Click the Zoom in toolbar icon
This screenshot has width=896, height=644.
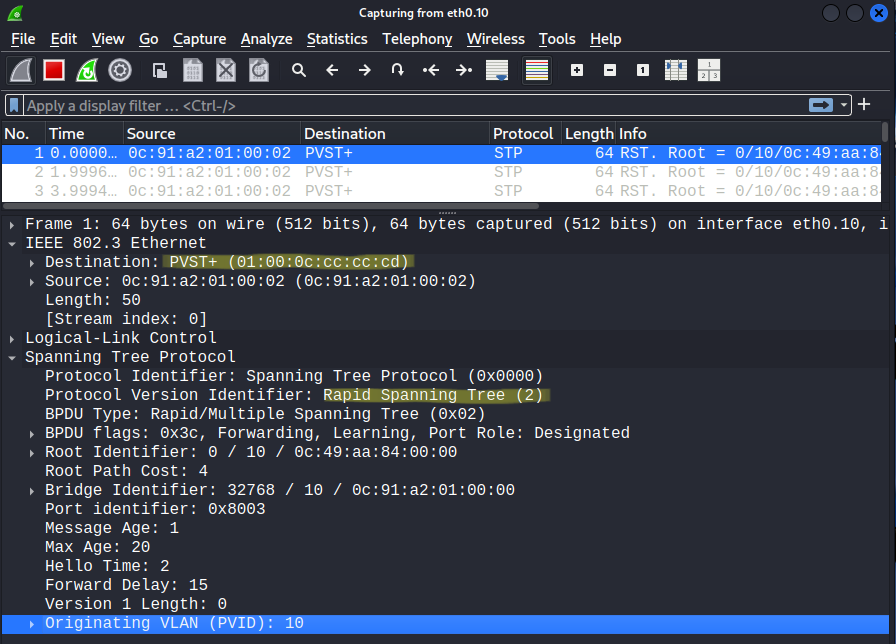coord(577,70)
